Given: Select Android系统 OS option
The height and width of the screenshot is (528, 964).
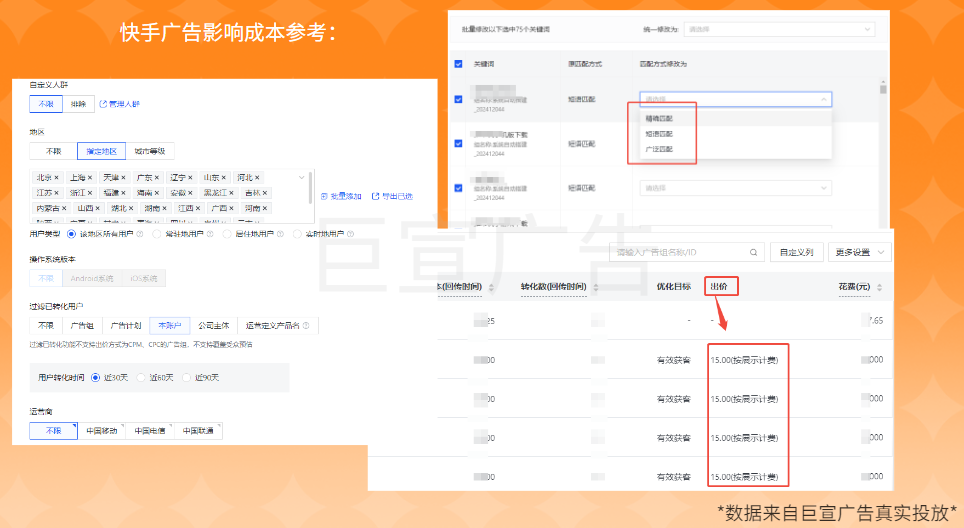Looking at the screenshot, I should point(92,278).
